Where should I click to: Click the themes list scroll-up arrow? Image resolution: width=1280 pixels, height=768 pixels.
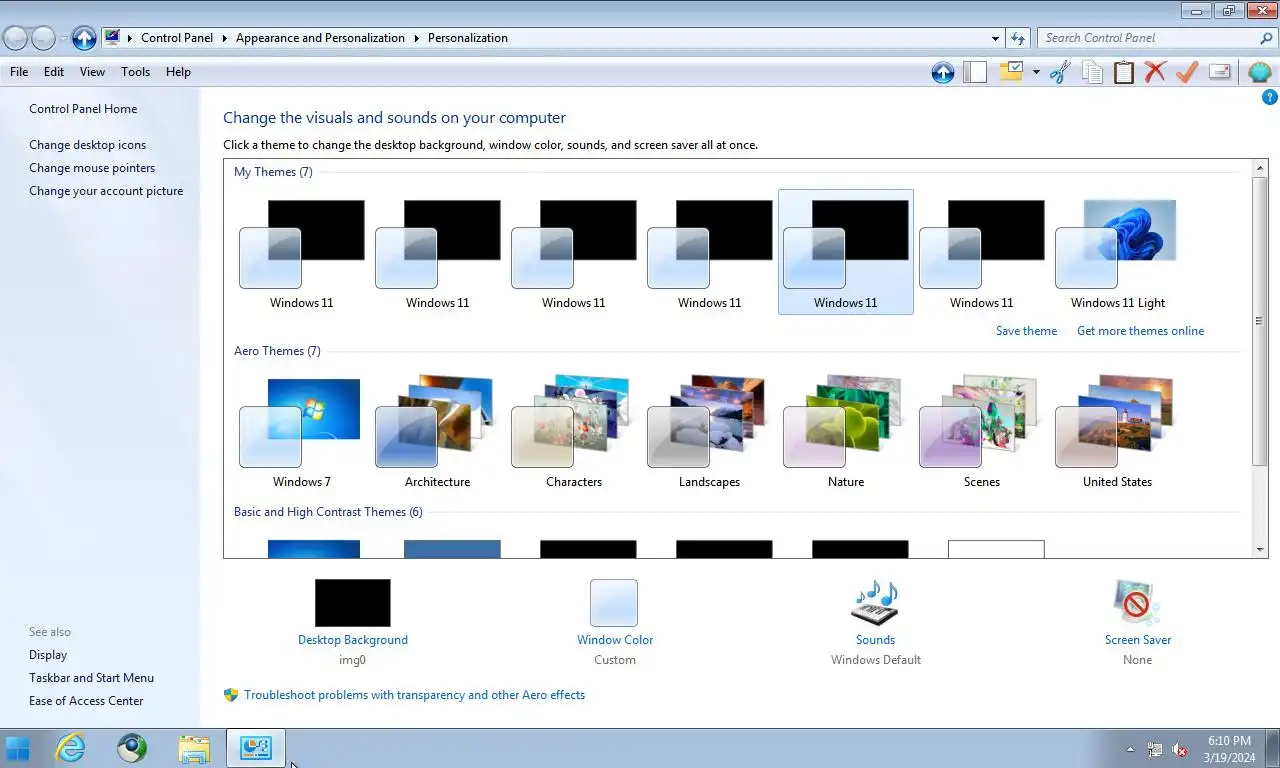(1260, 169)
